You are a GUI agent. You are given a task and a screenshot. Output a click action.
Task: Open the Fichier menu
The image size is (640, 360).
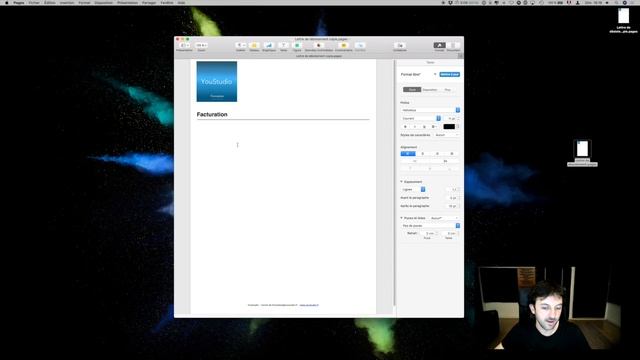click(34, 2)
